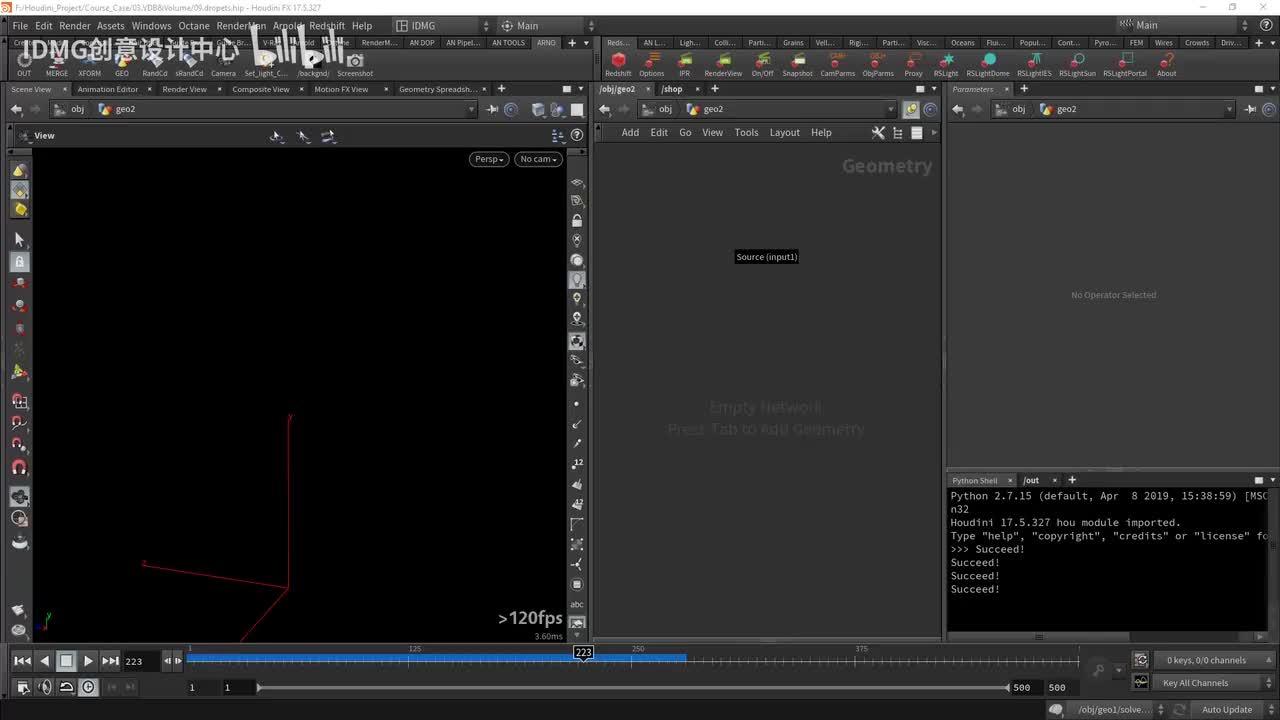Click the ObjParms shelf tool
The image size is (1280, 720).
click(x=878, y=61)
